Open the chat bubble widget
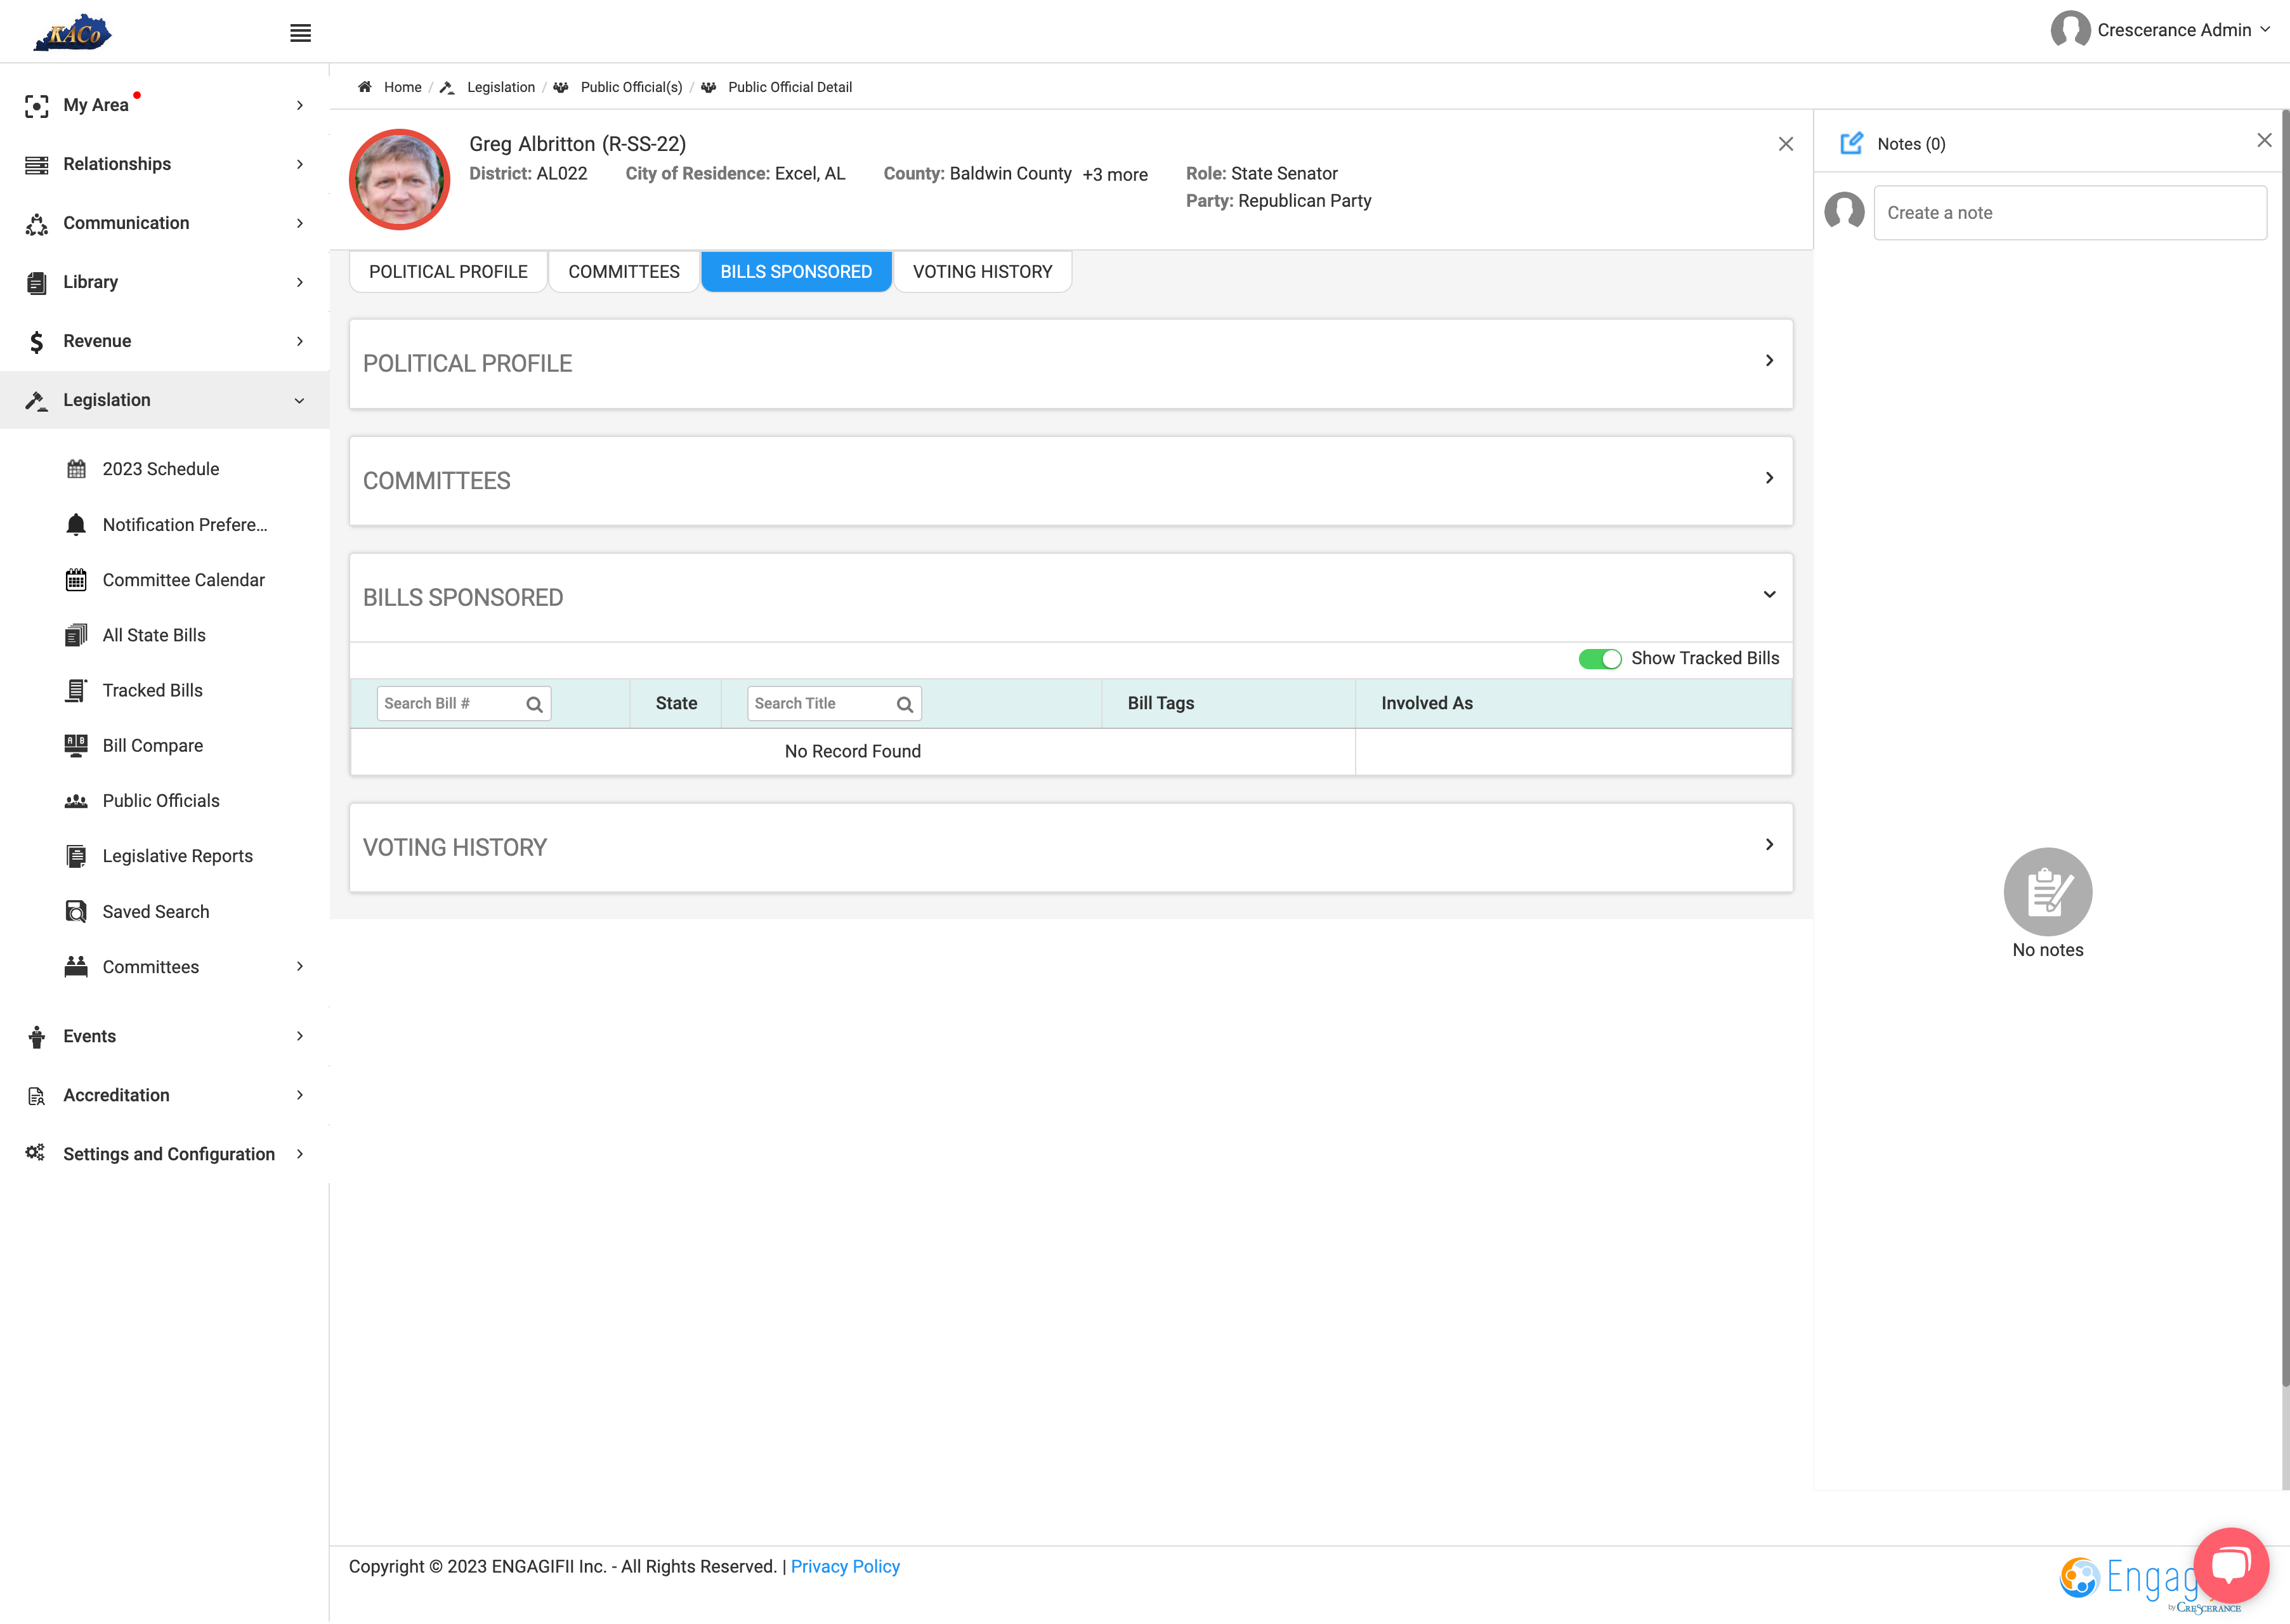 pos(2230,1566)
